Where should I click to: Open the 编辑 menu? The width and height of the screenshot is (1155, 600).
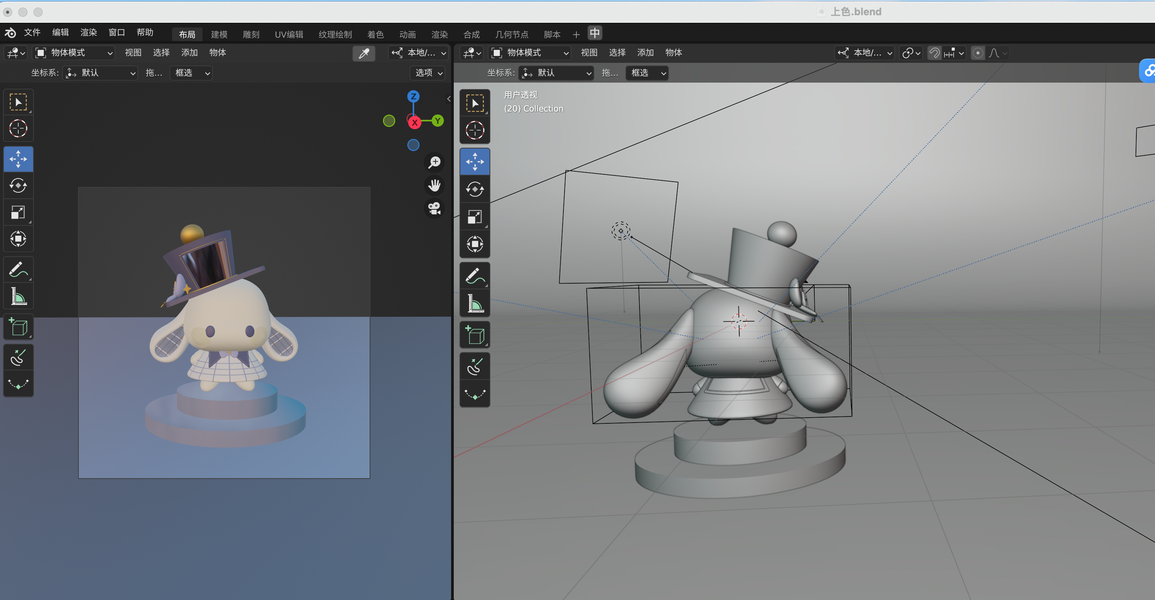[60, 32]
